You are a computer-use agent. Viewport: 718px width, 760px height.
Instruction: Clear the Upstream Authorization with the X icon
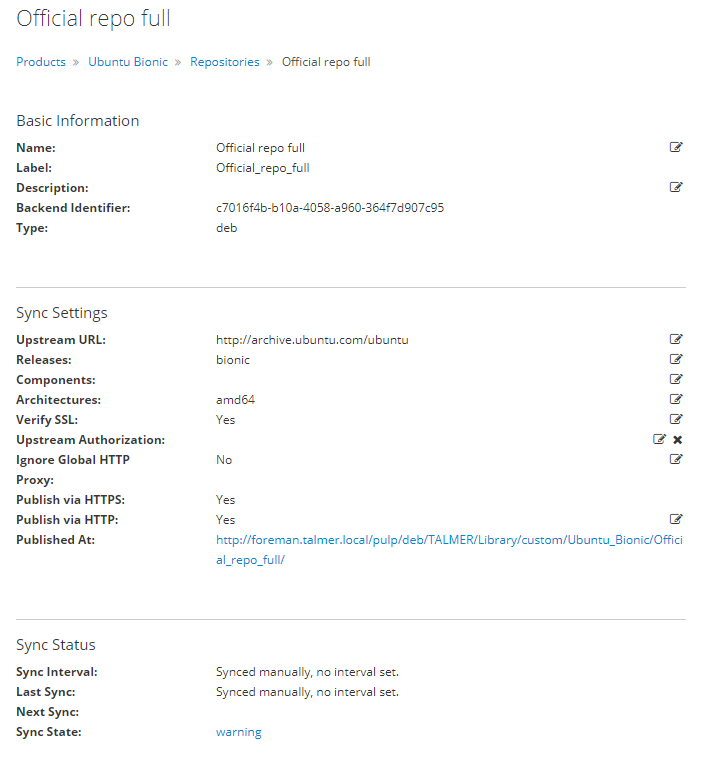pyautogui.click(x=677, y=440)
